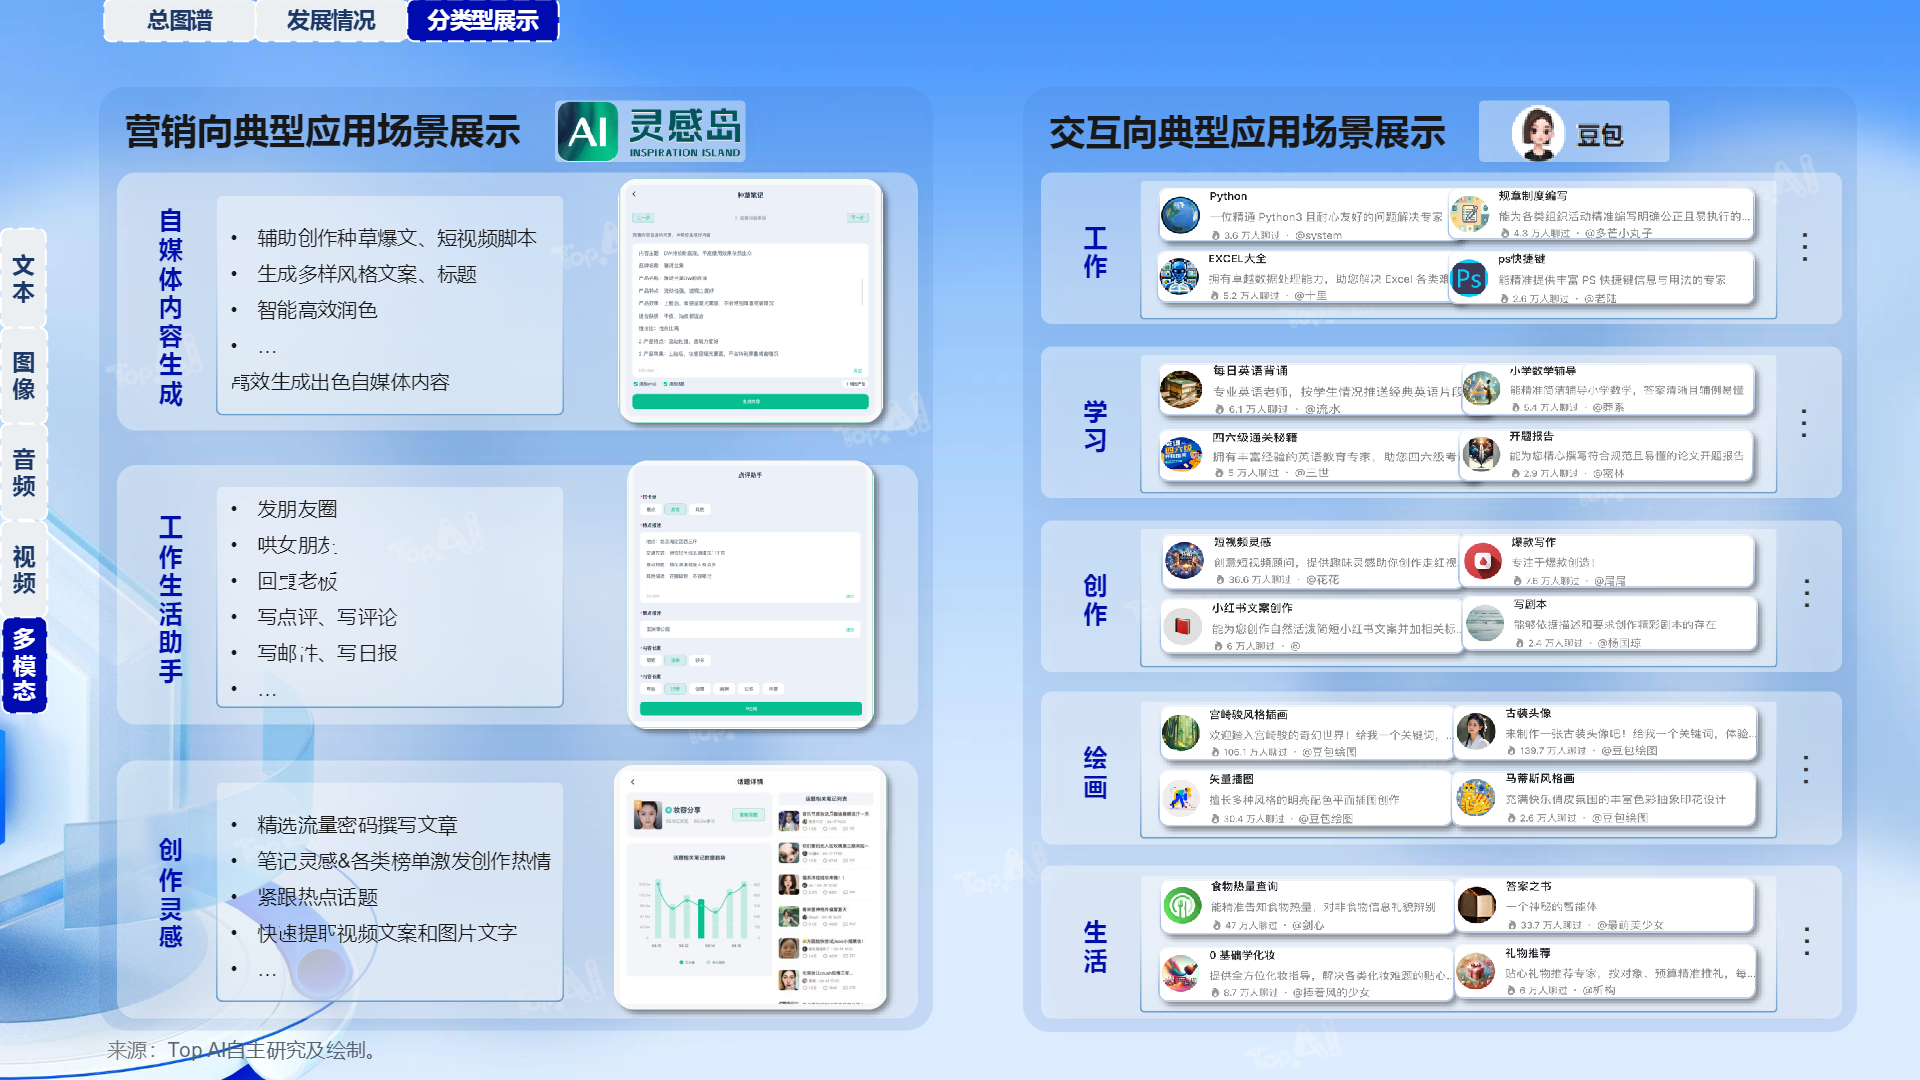Click green button in 种草笔记 screenshot
The width and height of the screenshot is (1920, 1080).
(x=750, y=401)
